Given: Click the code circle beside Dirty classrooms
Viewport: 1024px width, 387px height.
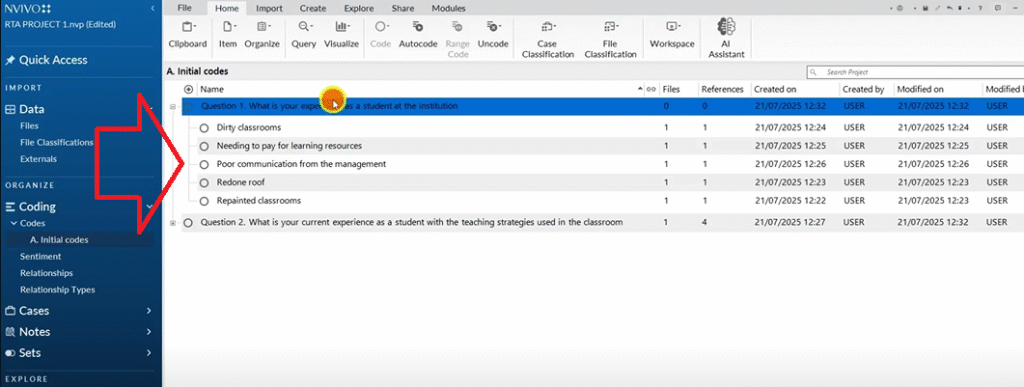Looking at the screenshot, I should tap(204, 128).
